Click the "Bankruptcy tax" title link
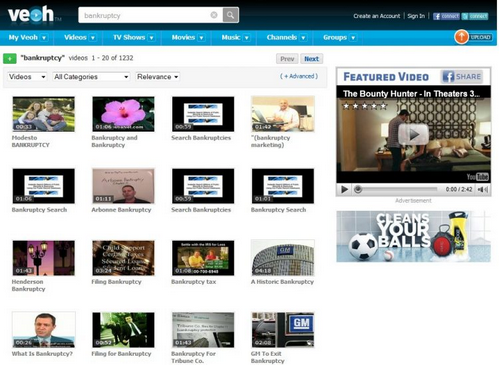499x365 pixels. tap(194, 282)
